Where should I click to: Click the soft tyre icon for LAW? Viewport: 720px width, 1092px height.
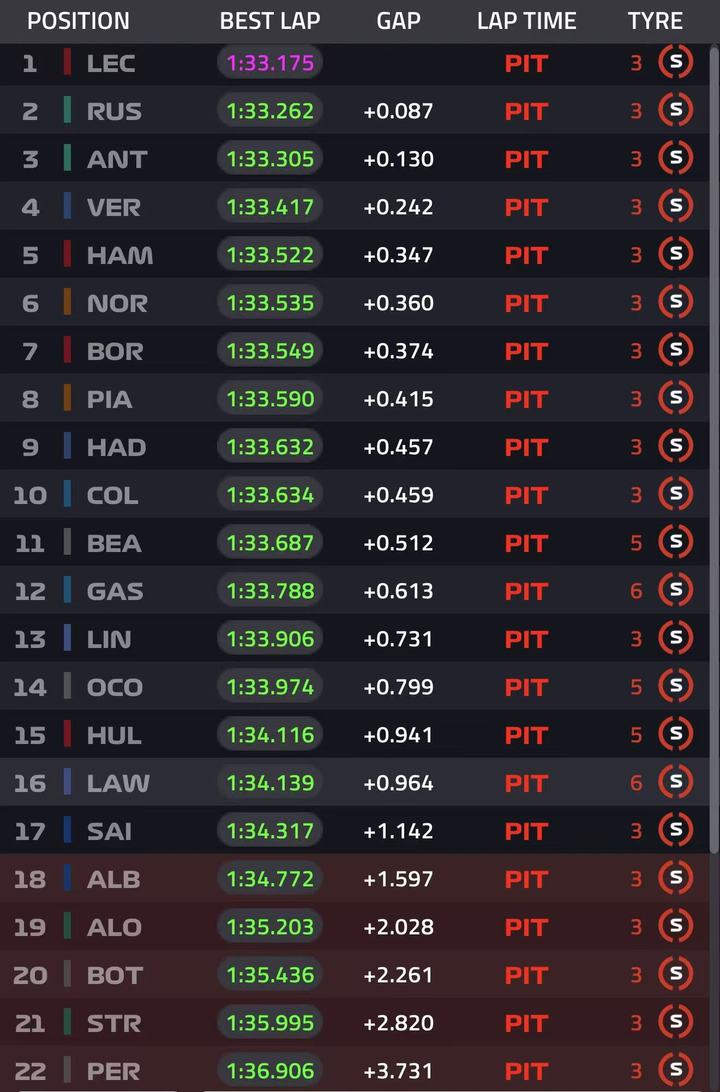click(x=675, y=783)
